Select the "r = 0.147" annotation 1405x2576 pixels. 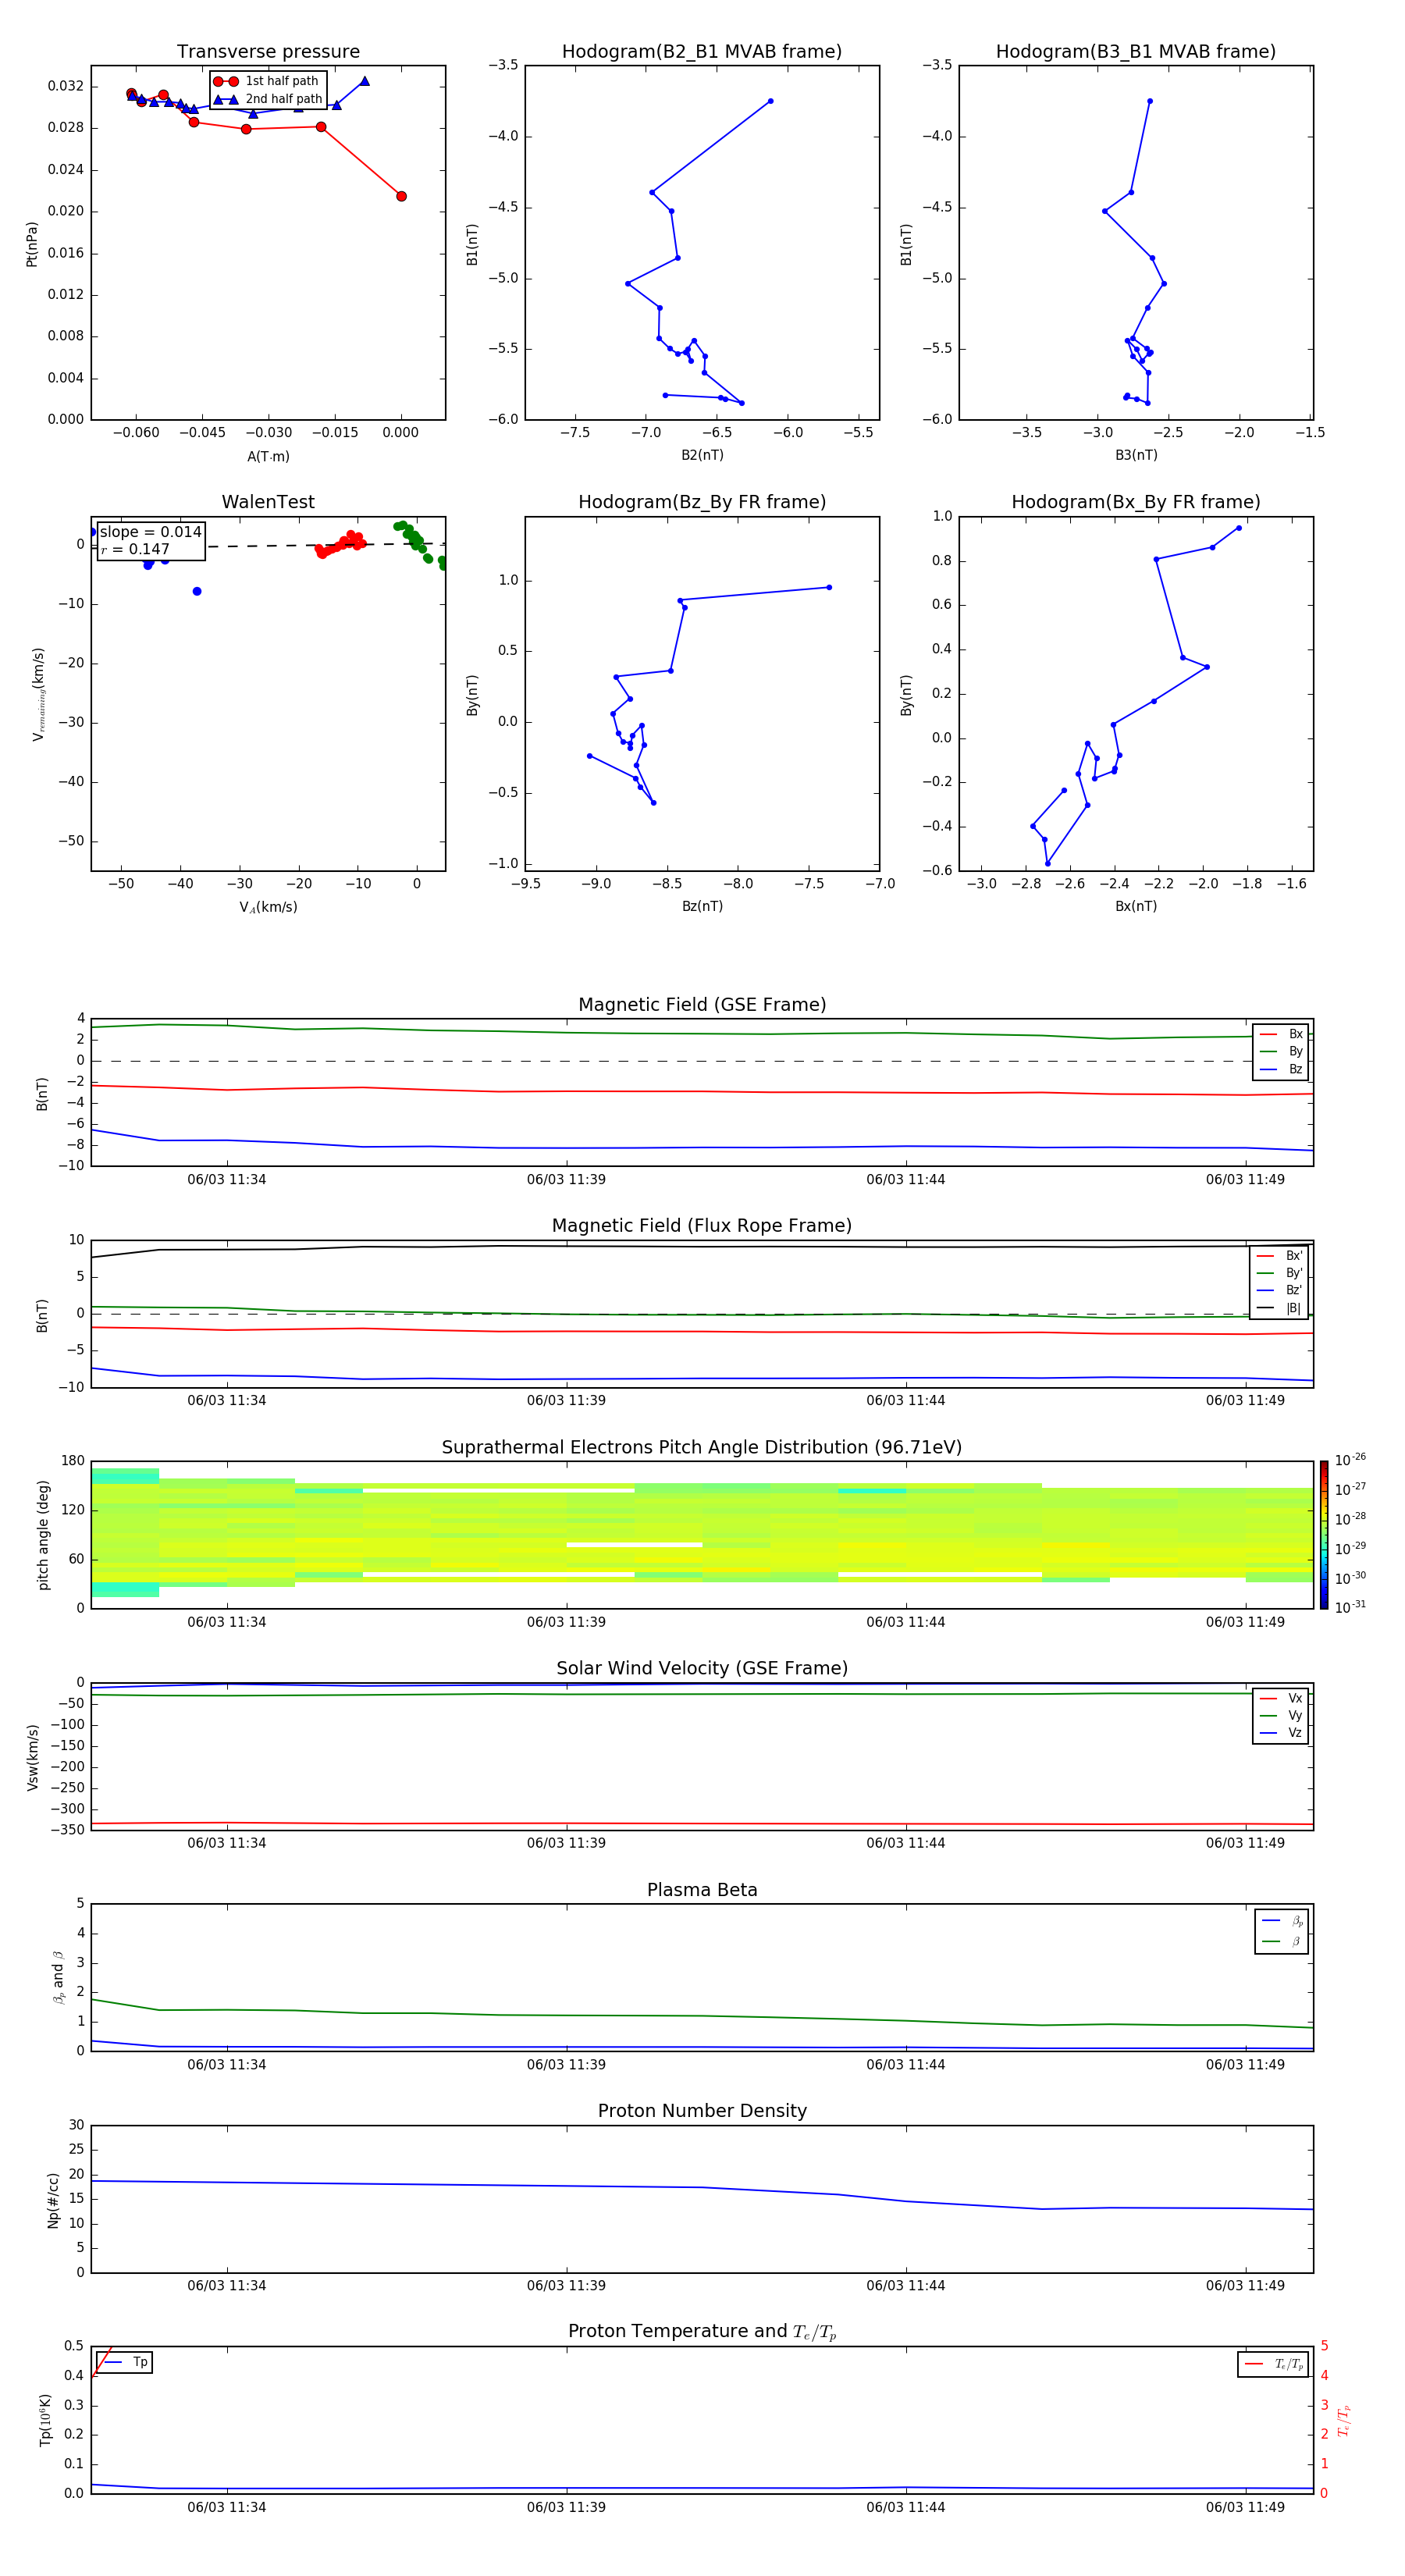(x=135, y=549)
